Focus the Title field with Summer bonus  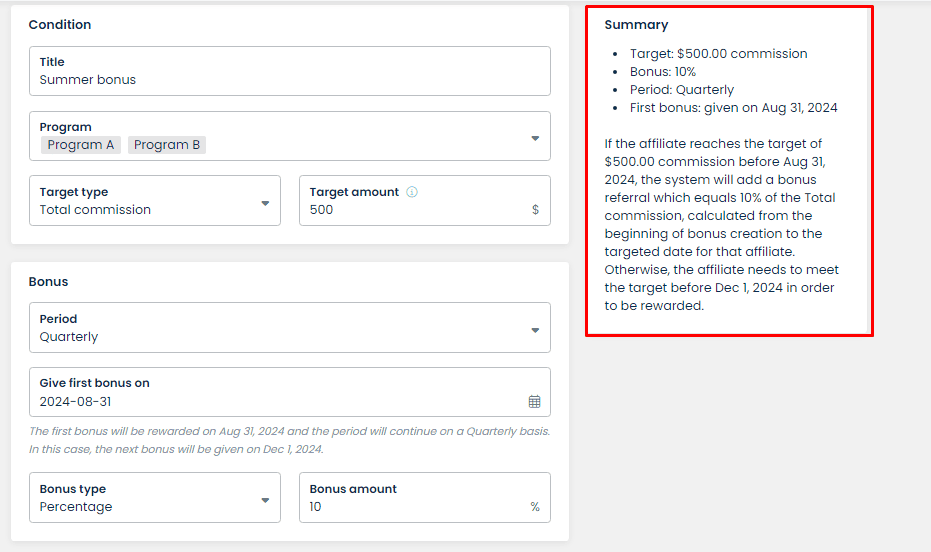click(x=290, y=71)
